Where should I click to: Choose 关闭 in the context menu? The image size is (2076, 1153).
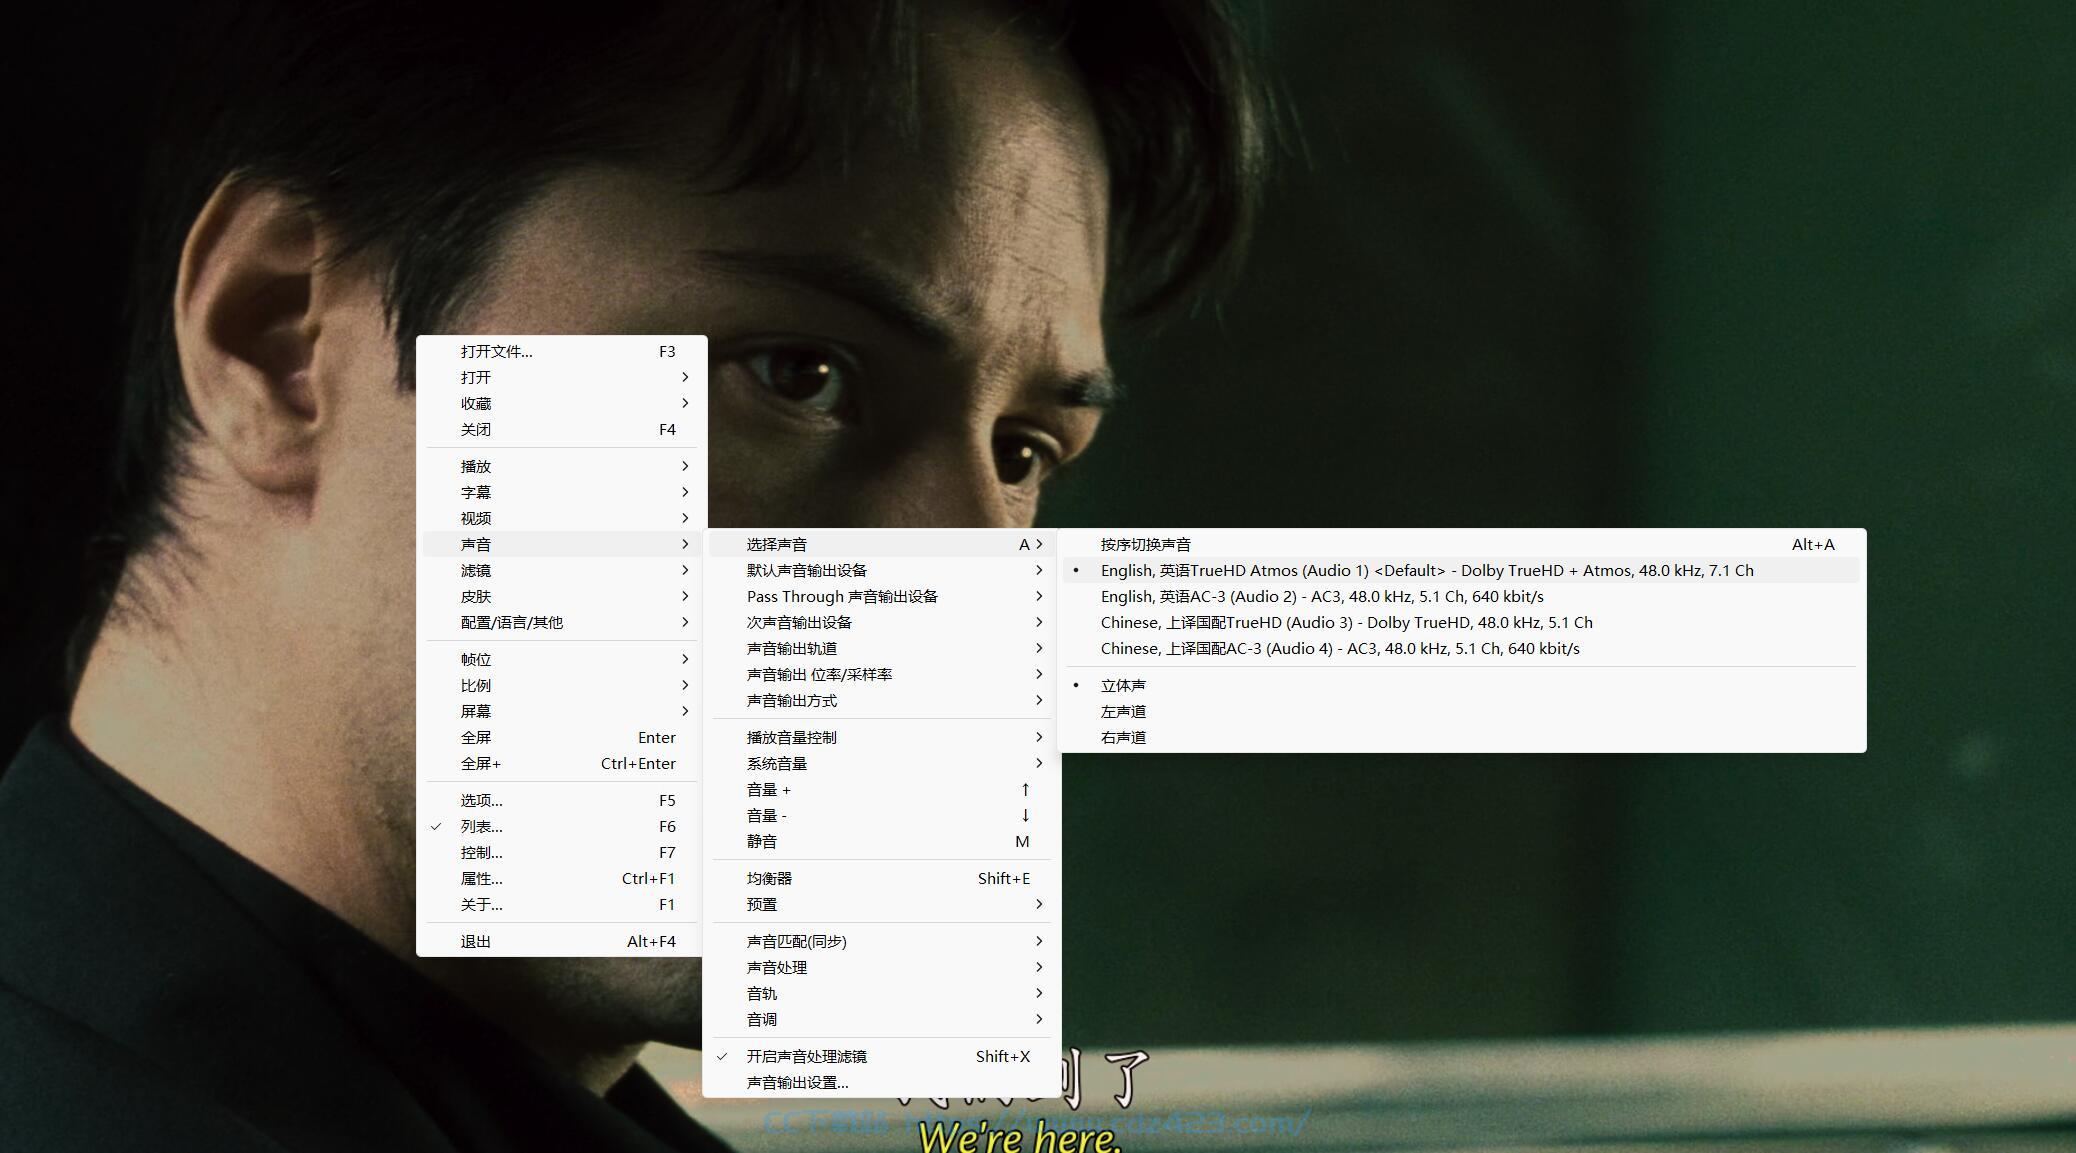coord(562,429)
